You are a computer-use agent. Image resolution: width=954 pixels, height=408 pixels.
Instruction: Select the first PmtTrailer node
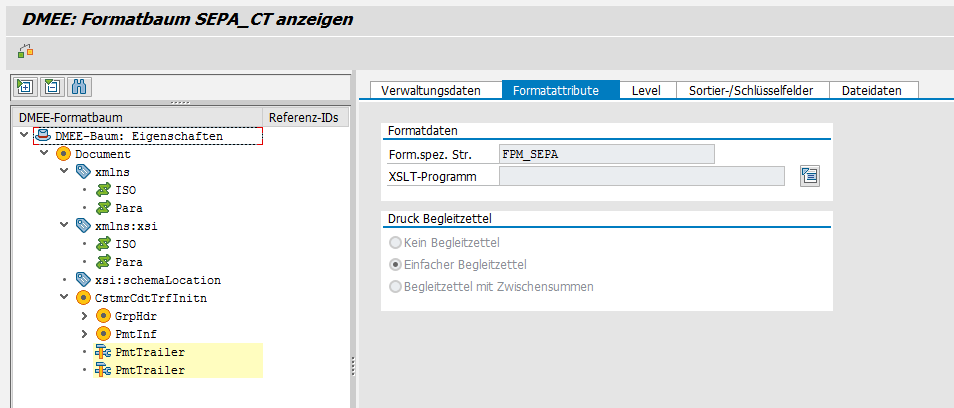(150, 352)
